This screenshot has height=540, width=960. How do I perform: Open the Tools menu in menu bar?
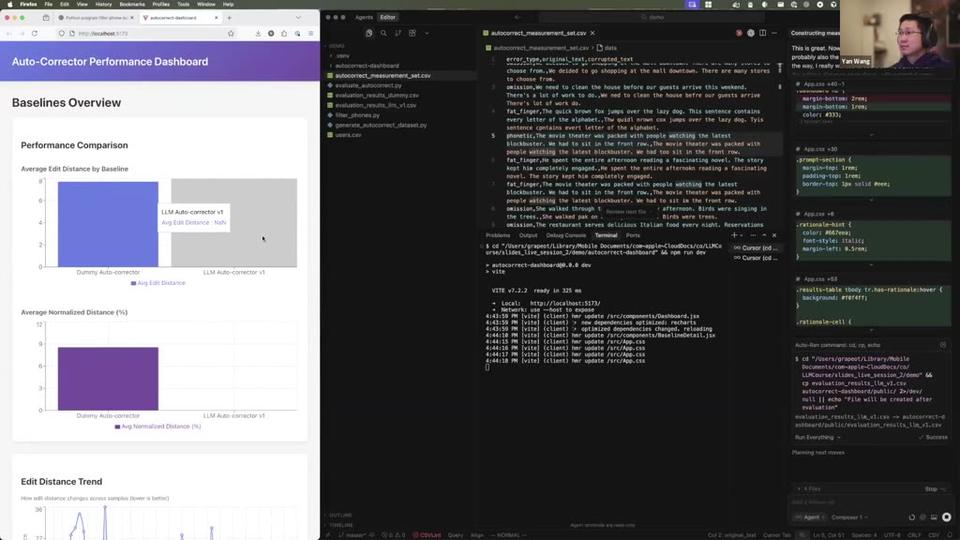(183, 4)
